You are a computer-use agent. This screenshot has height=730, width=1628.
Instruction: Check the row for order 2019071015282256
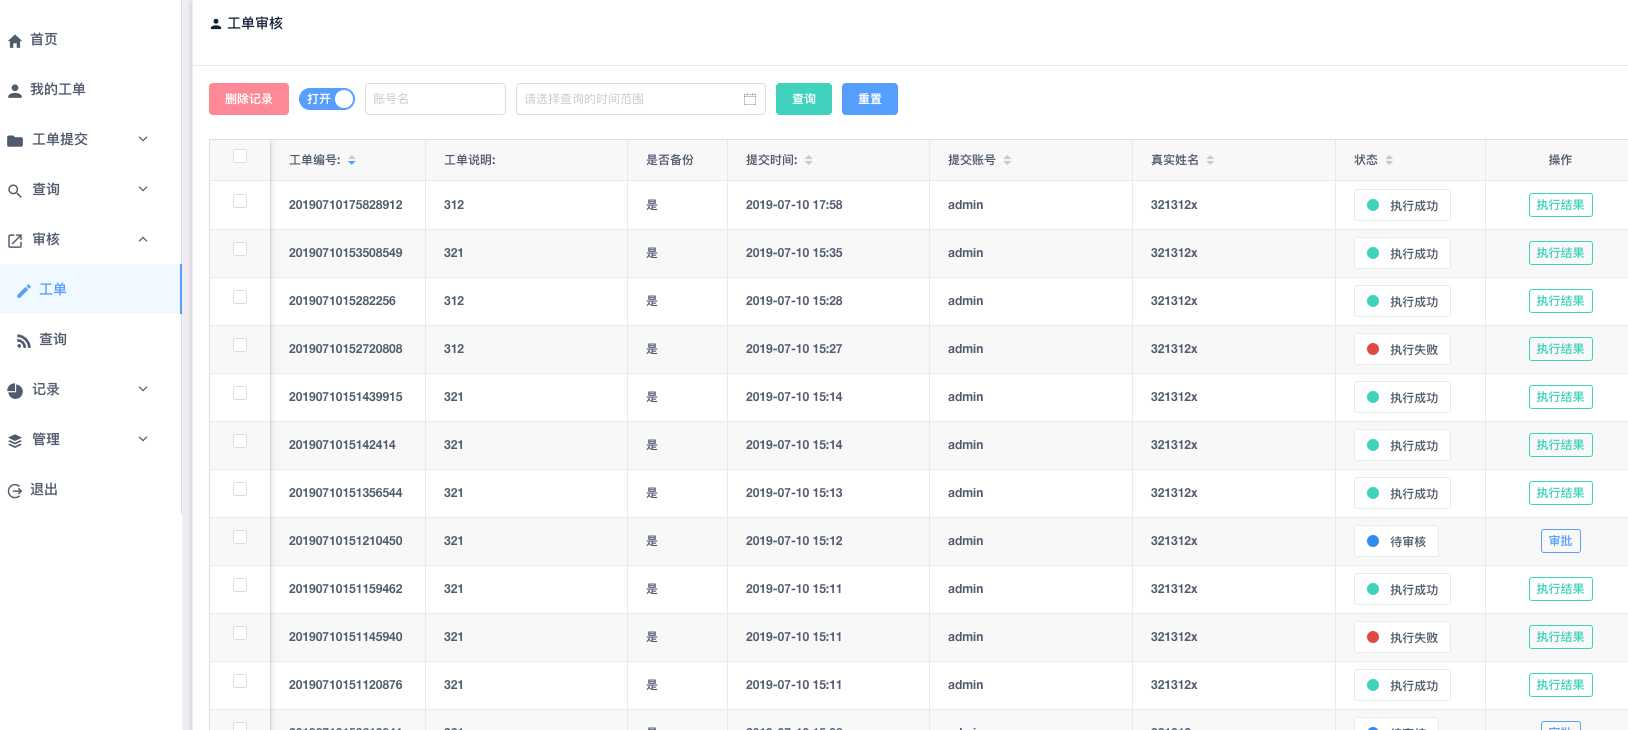pyautogui.click(x=240, y=297)
